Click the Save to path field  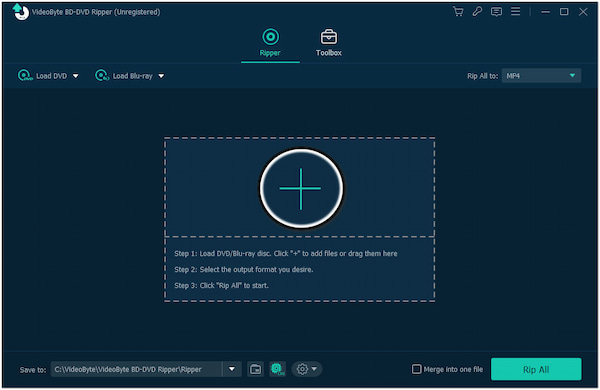pos(136,369)
